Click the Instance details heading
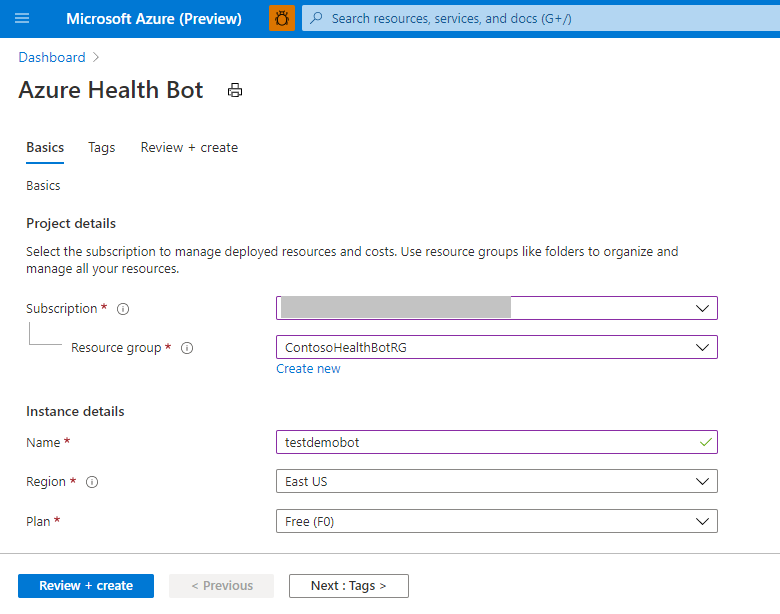Viewport: 780px width, 614px height. coord(75,411)
